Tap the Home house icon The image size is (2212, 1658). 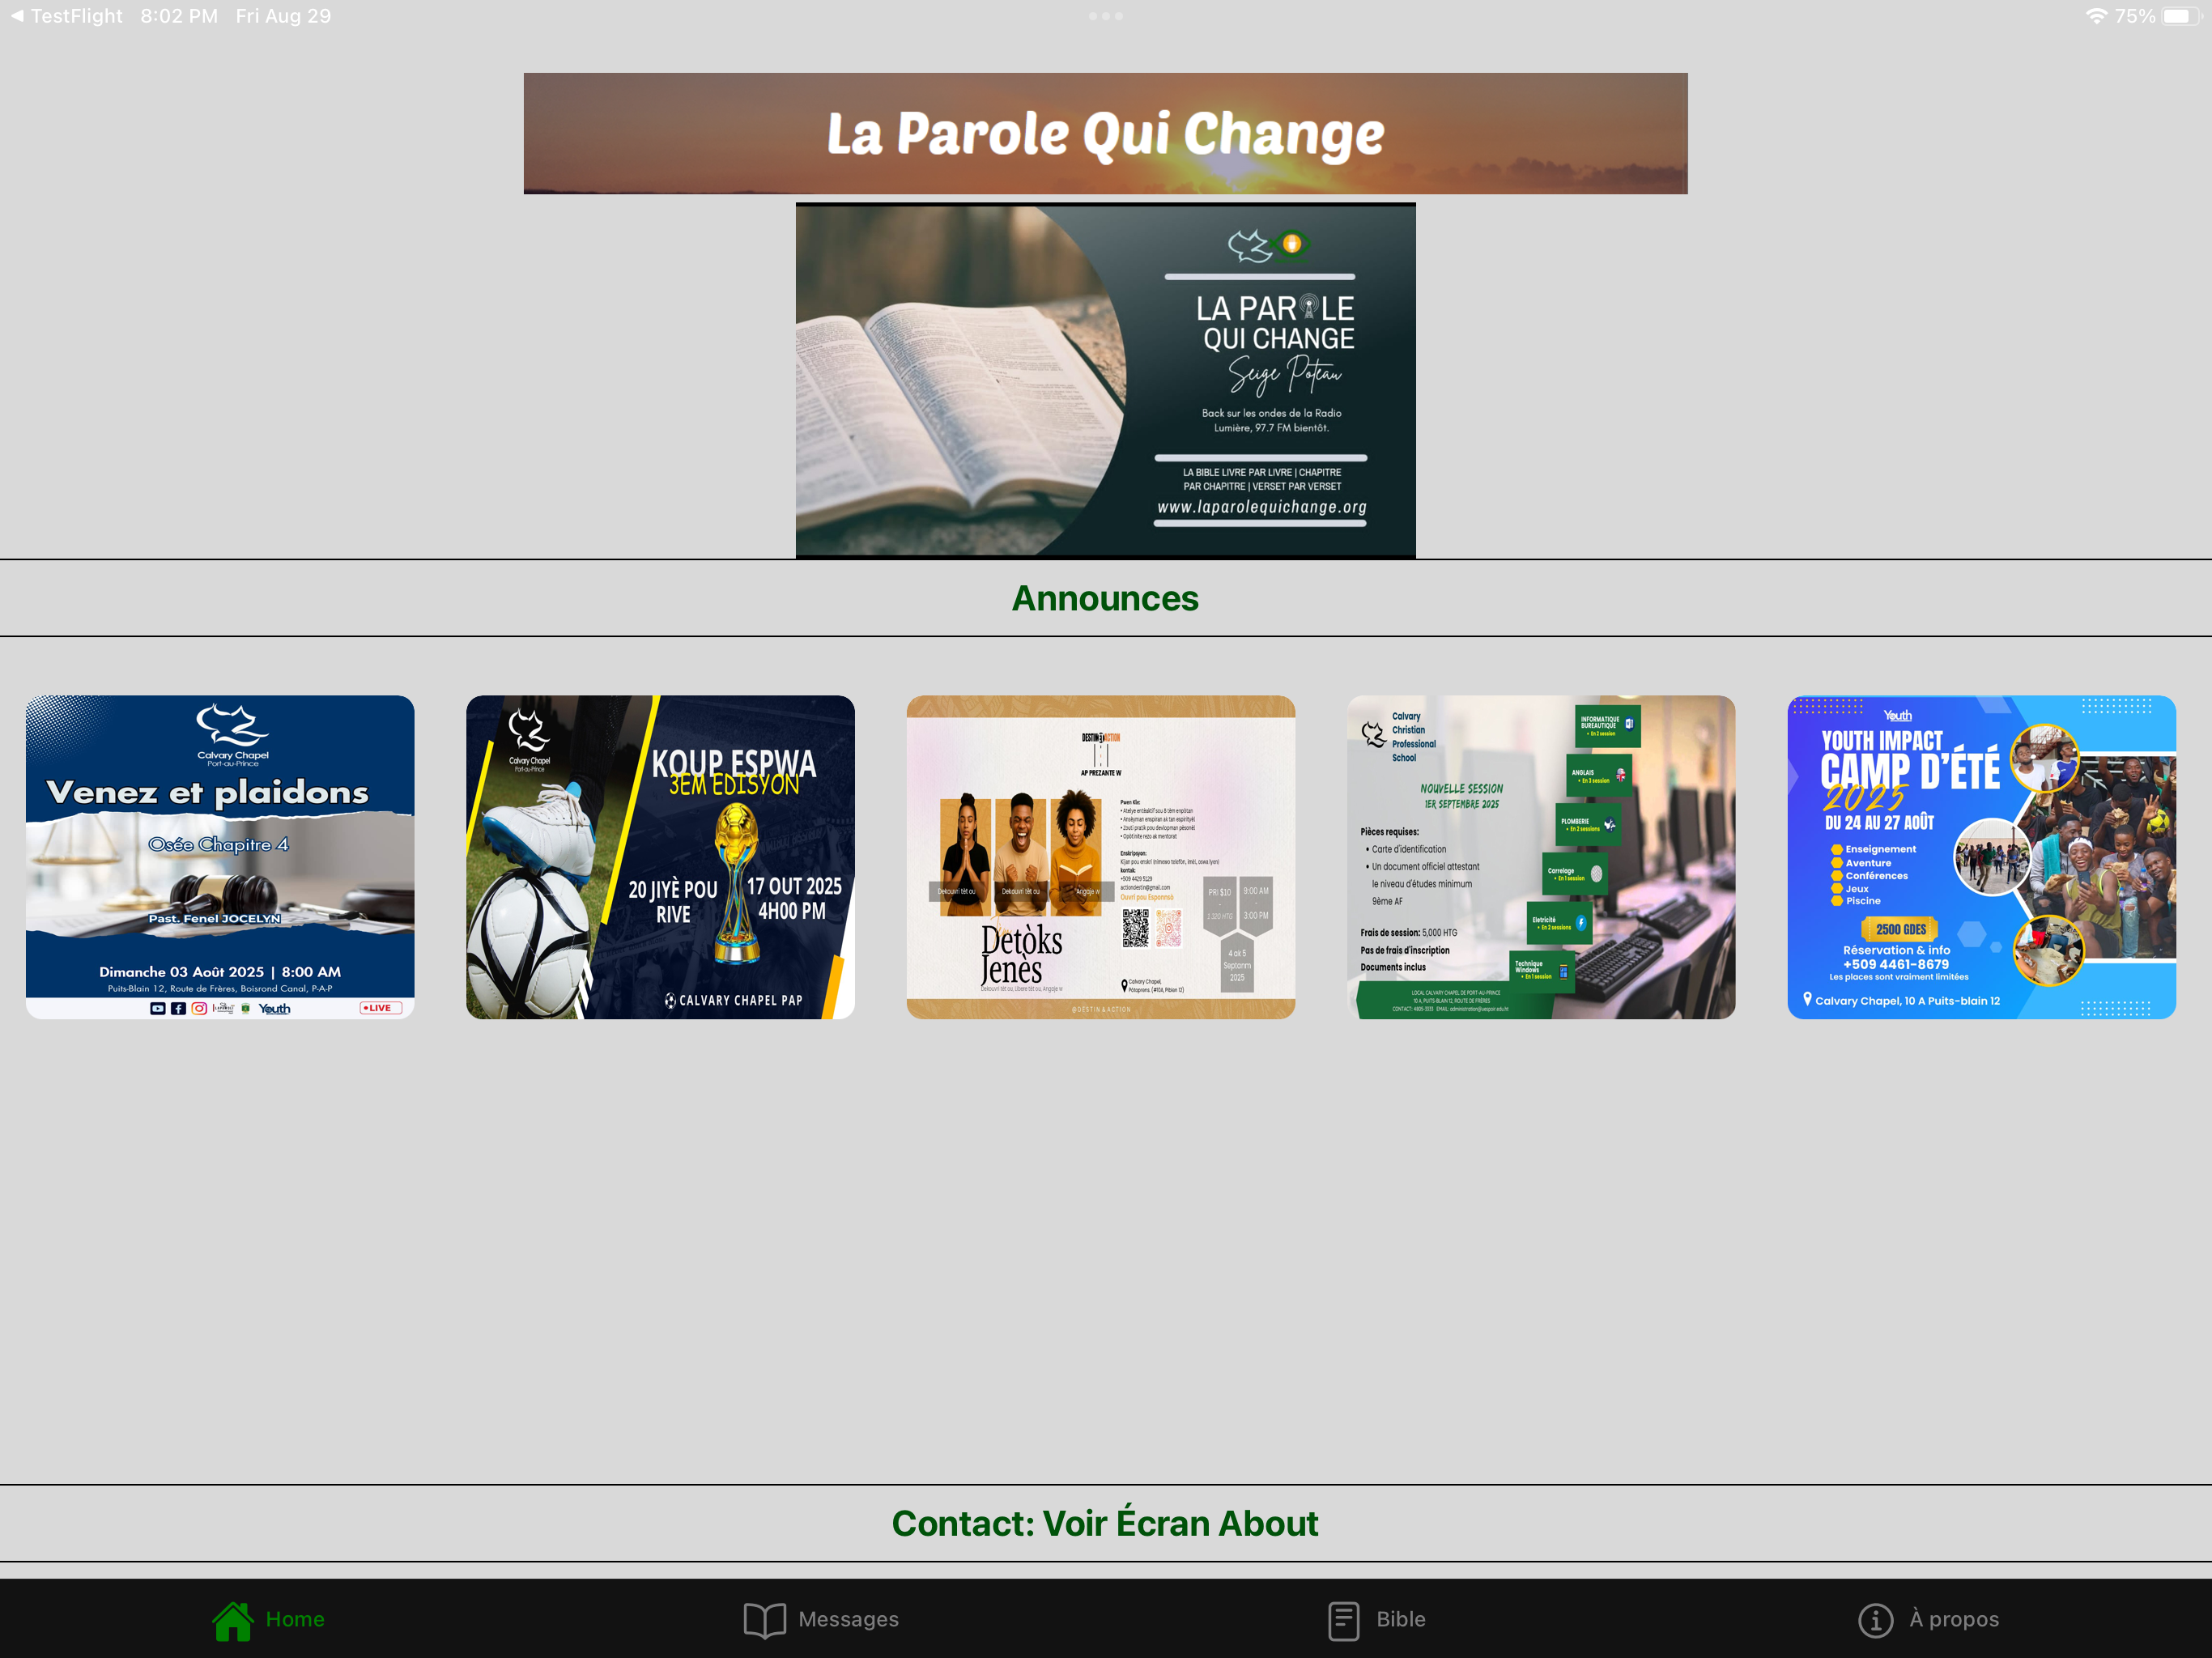(232, 1620)
